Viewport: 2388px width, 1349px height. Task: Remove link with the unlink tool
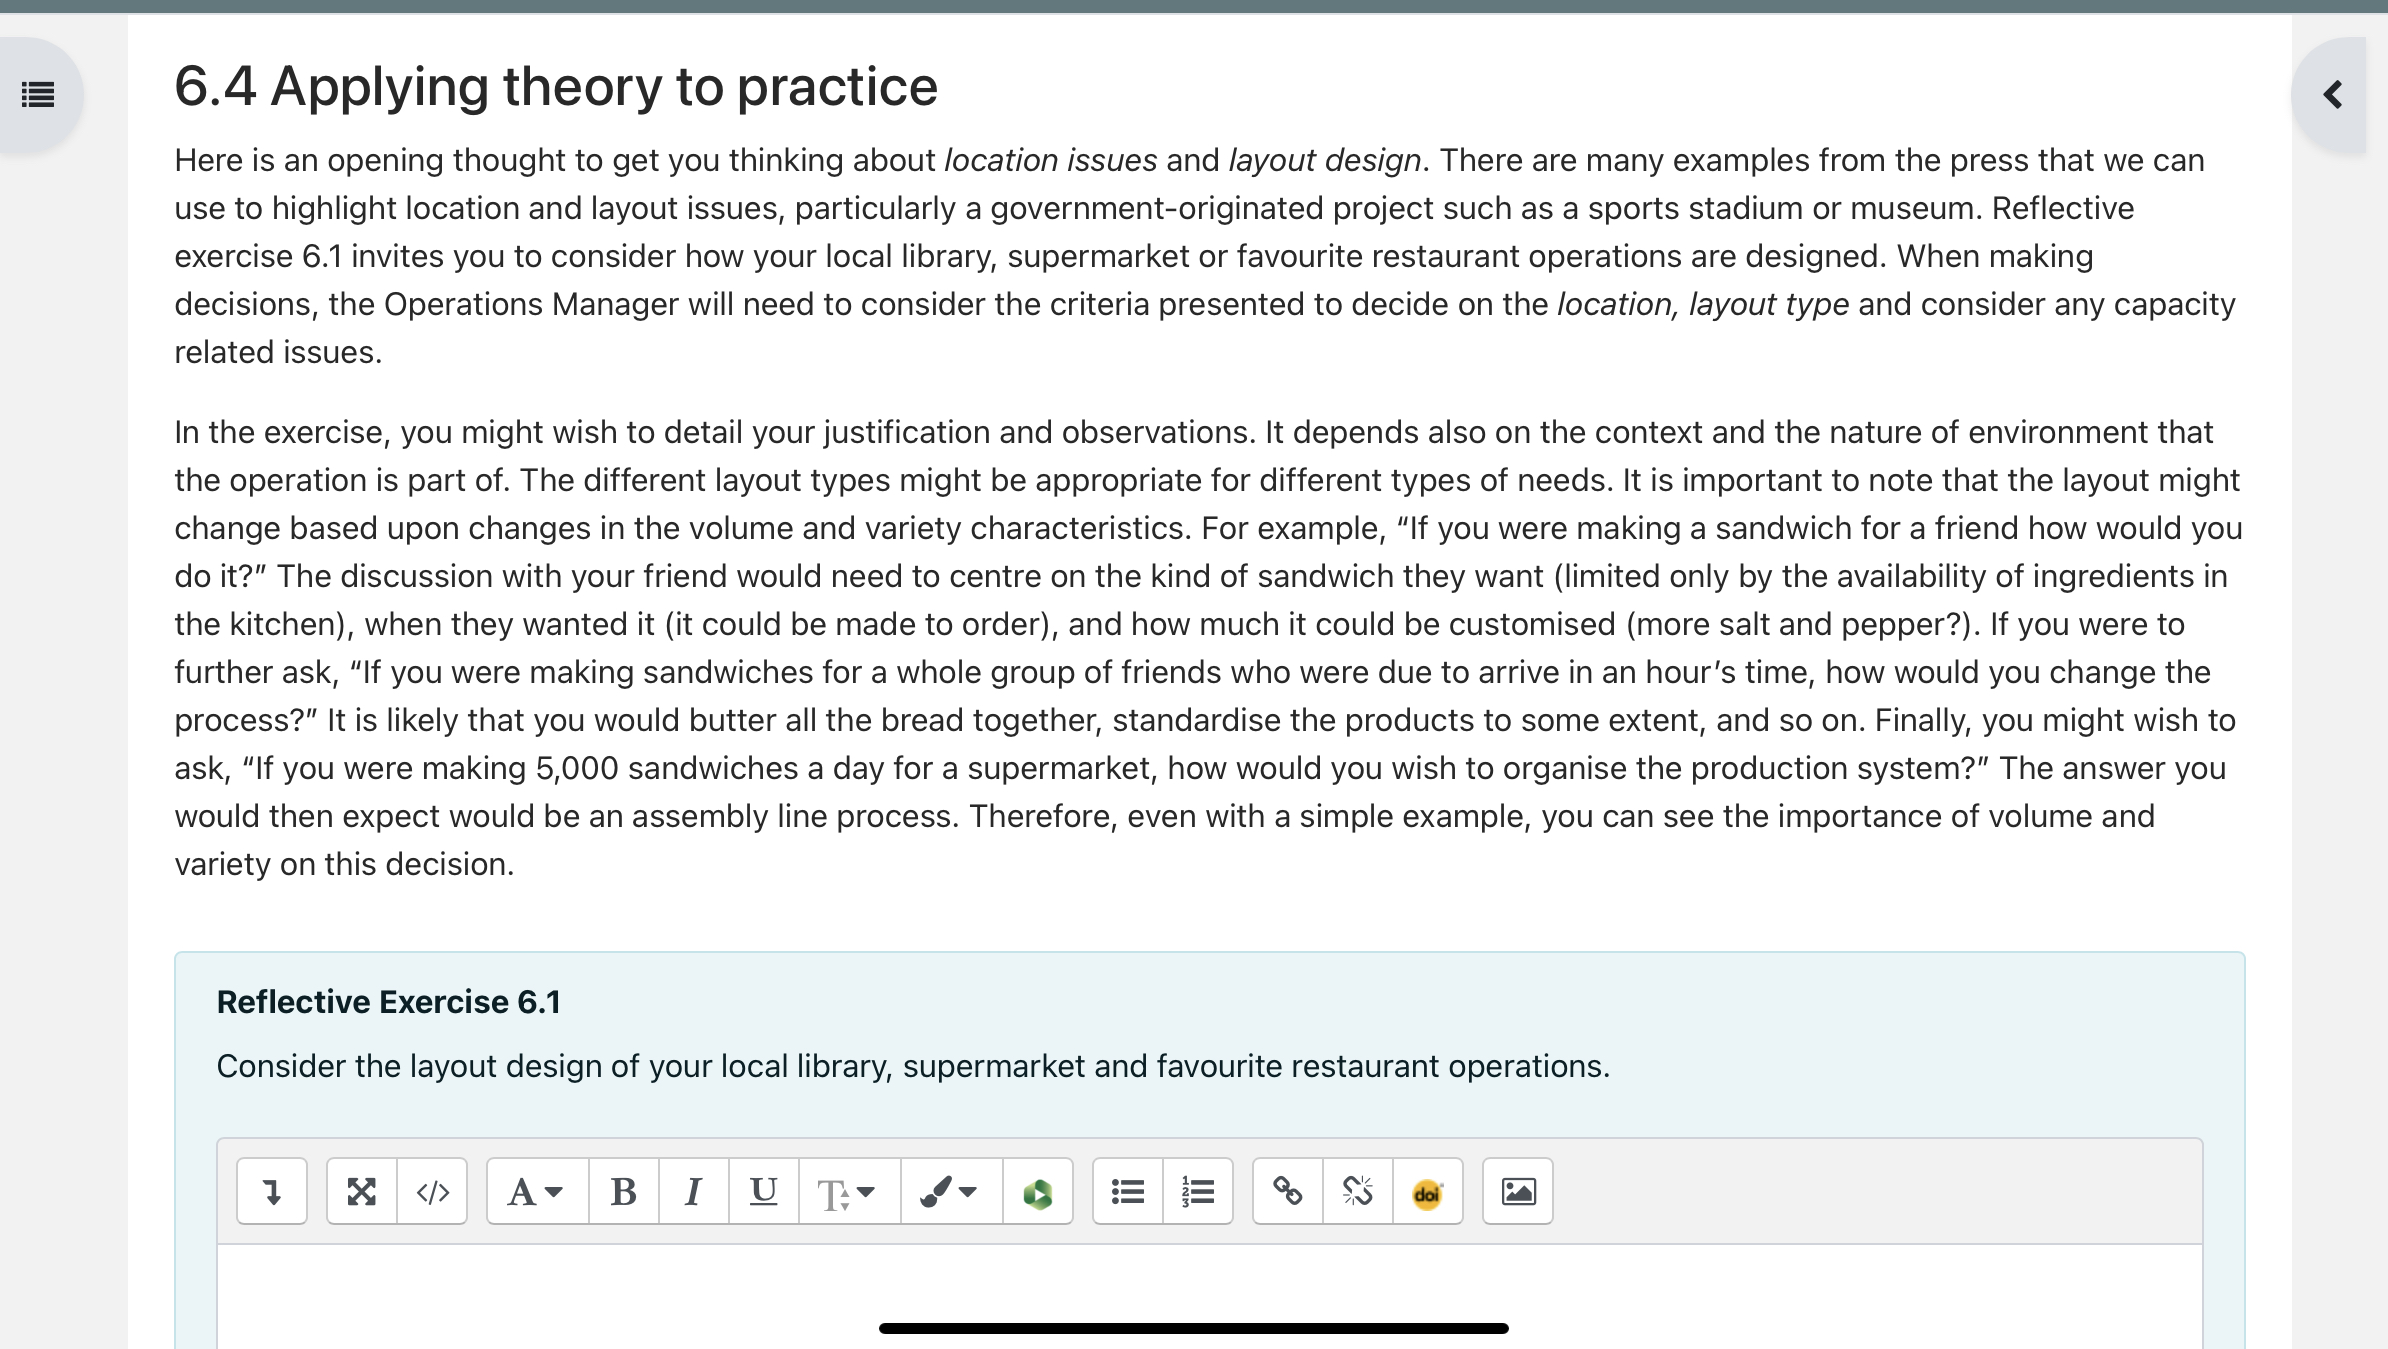coord(1357,1190)
